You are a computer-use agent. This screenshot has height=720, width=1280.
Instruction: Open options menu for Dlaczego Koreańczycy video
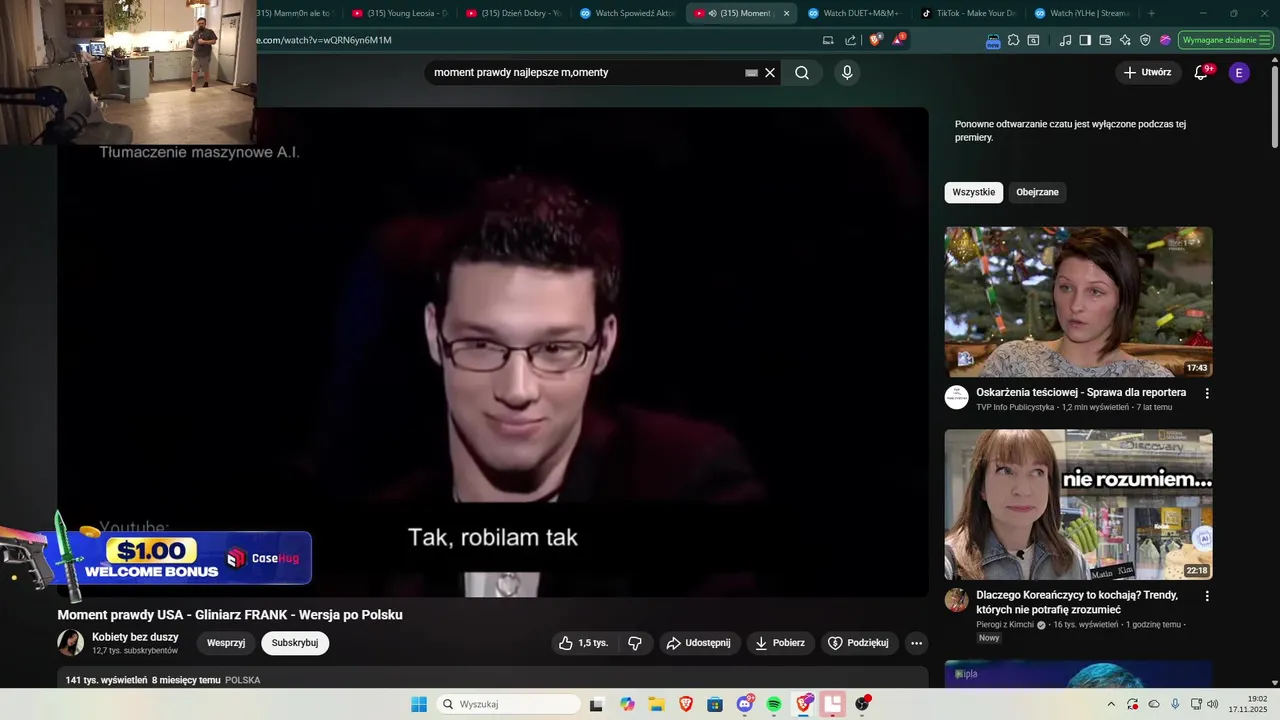pos(1207,596)
